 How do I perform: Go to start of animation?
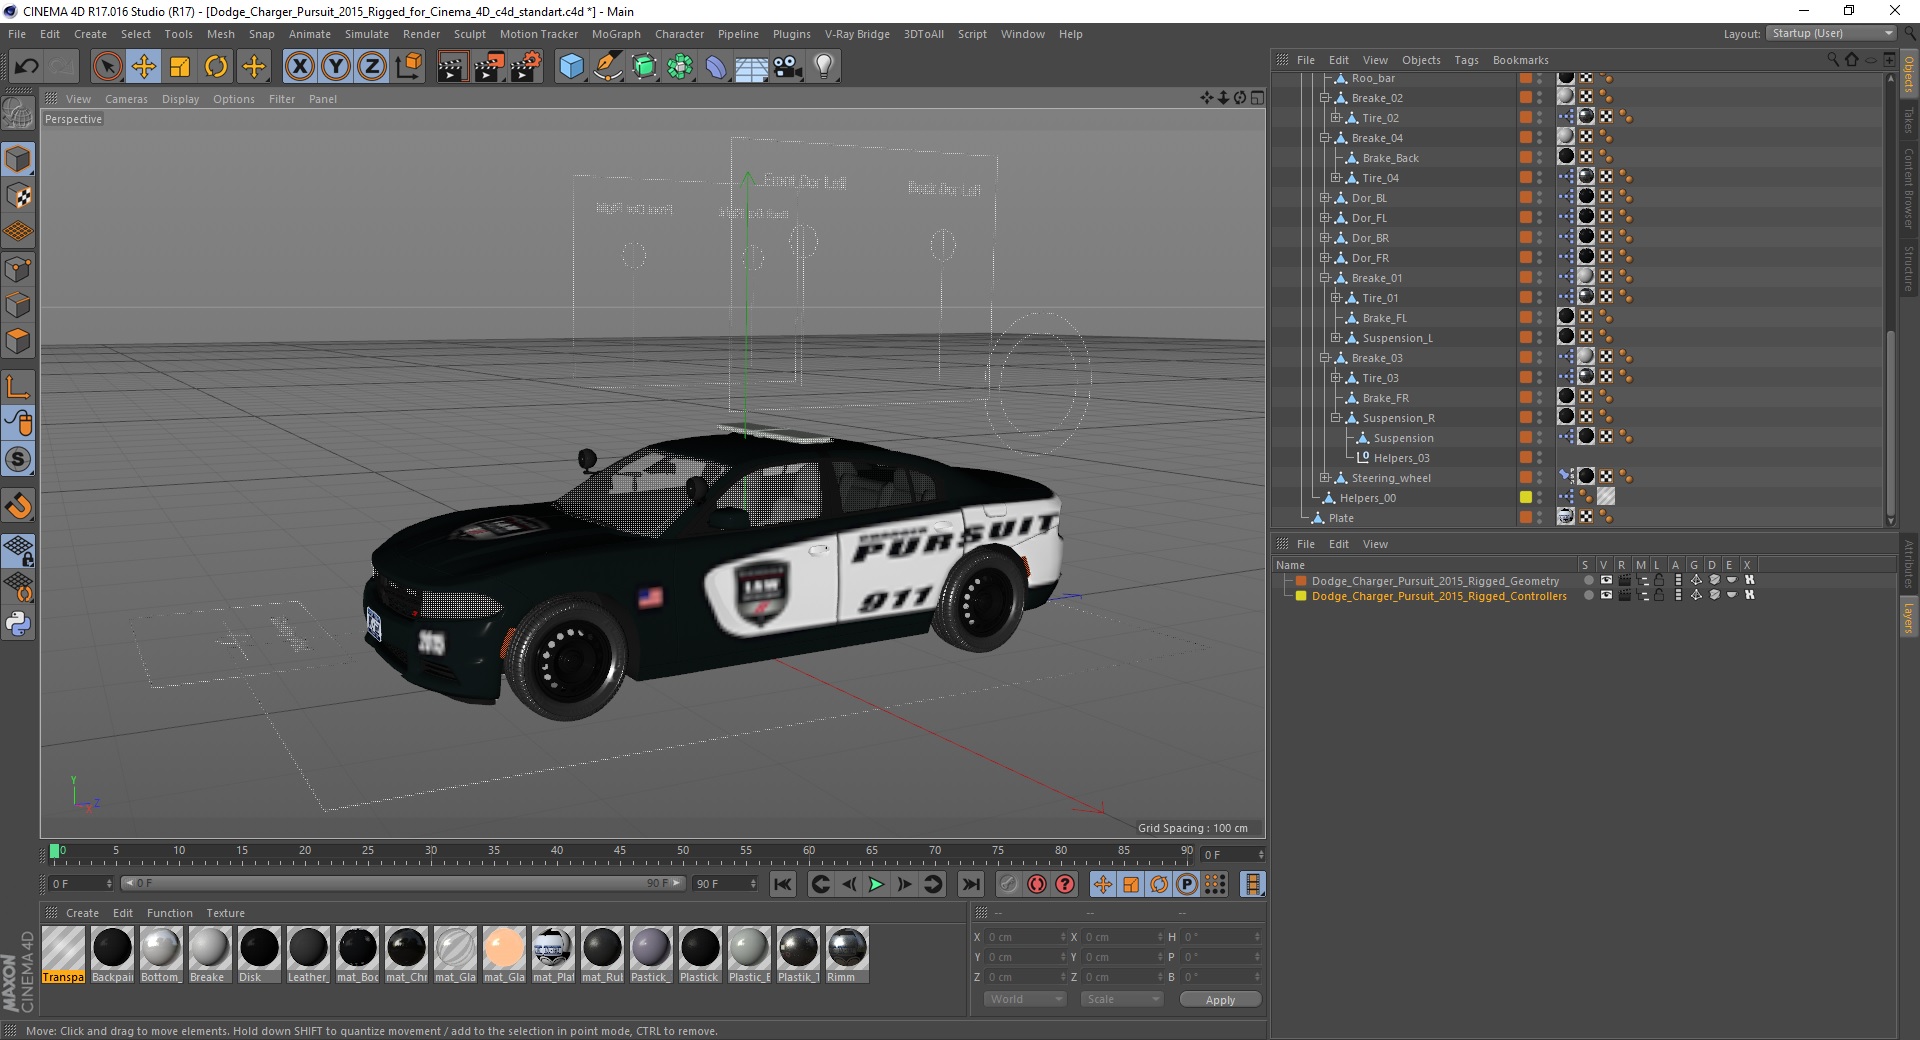click(x=783, y=884)
